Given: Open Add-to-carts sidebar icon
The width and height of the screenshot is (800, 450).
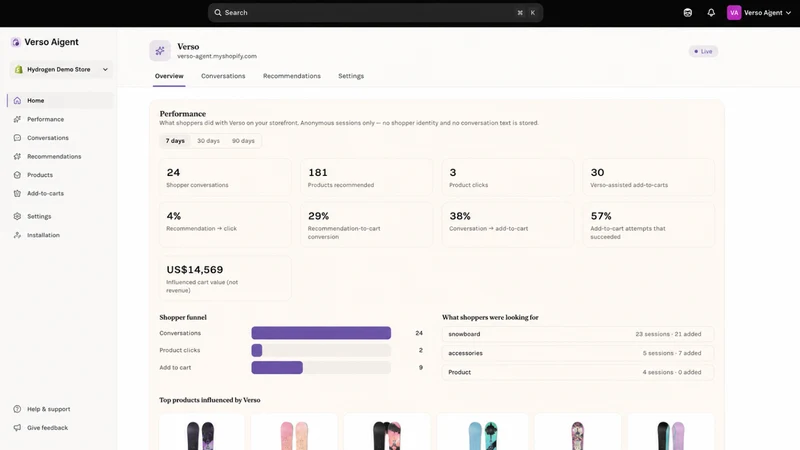Looking at the screenshot, I should [17, 193].
